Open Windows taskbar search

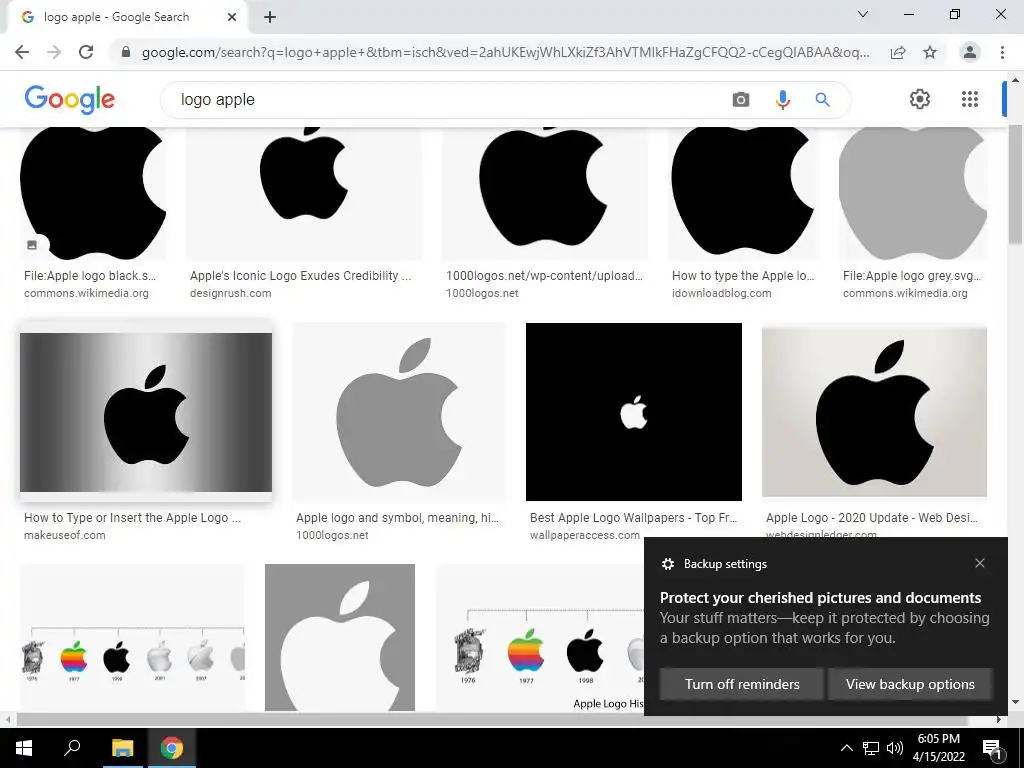72,748
